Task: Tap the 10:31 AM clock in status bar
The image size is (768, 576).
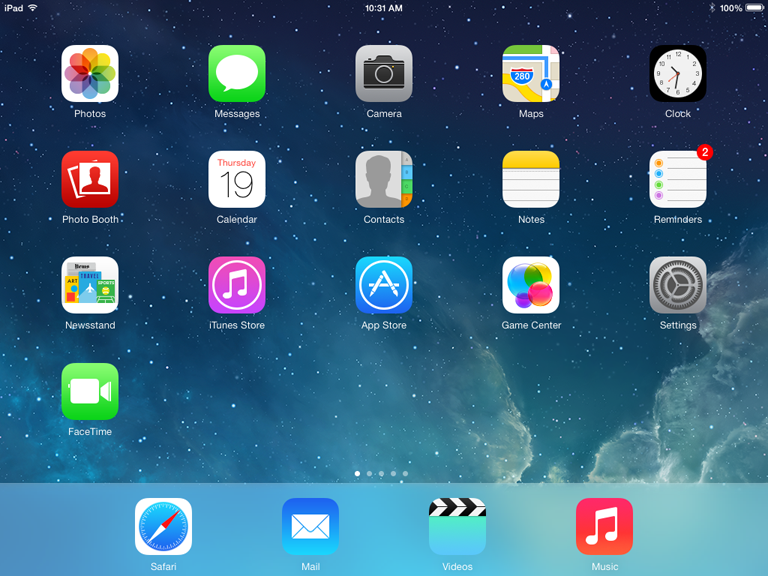Action: pyautogui.click(x=384, y=8)
